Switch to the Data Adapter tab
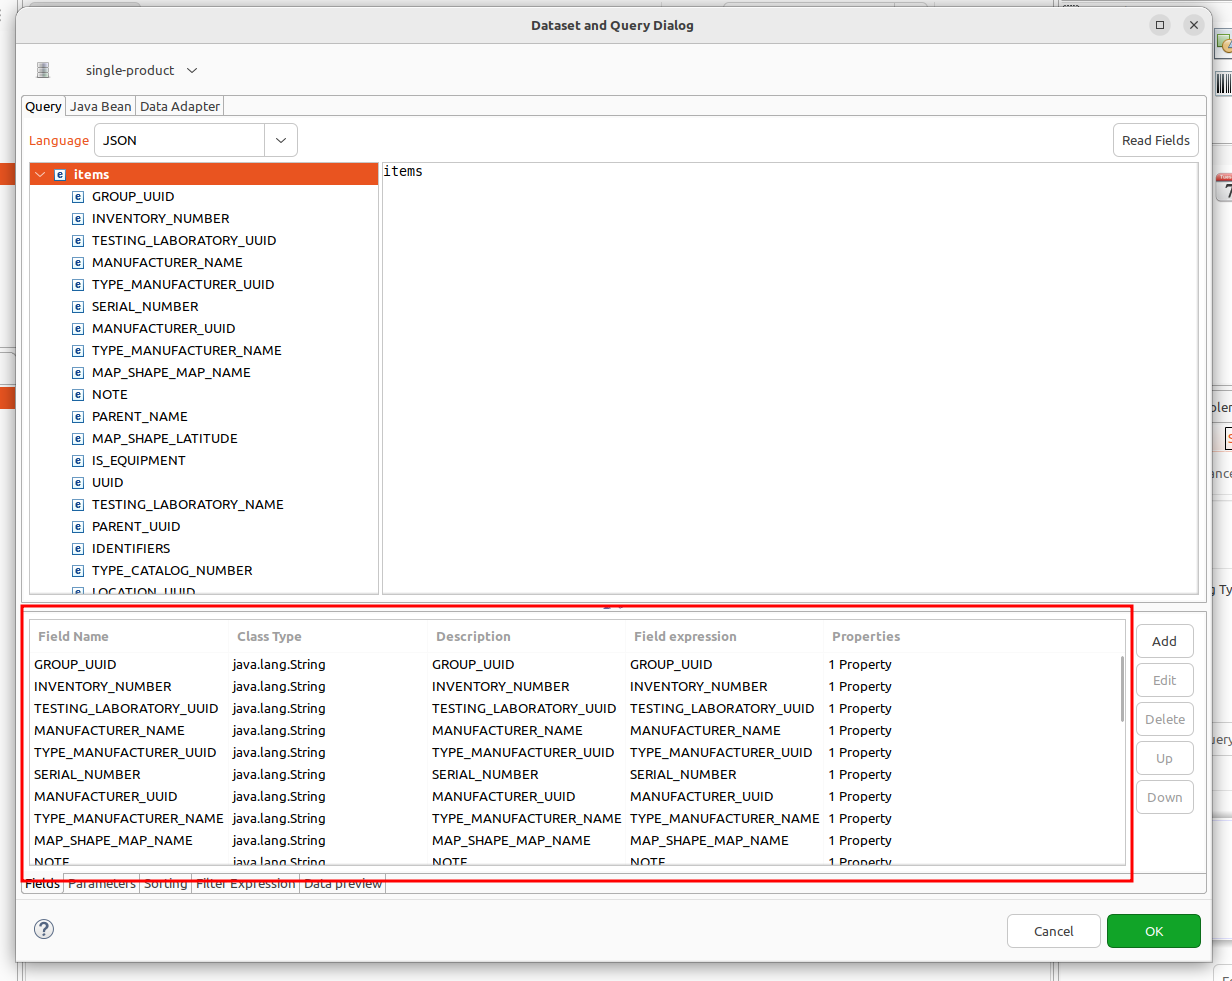1232x981 pixels. point(180,106)
